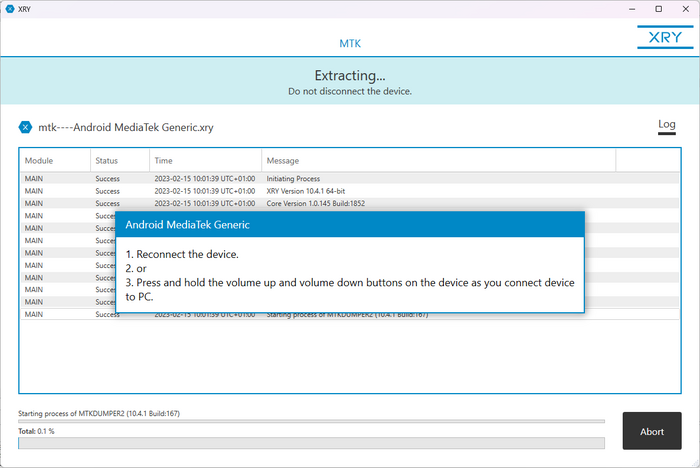Click the 'Reconnect the device.' instruction
This screenshot has width=700, height=468.
tap(182, 254)
